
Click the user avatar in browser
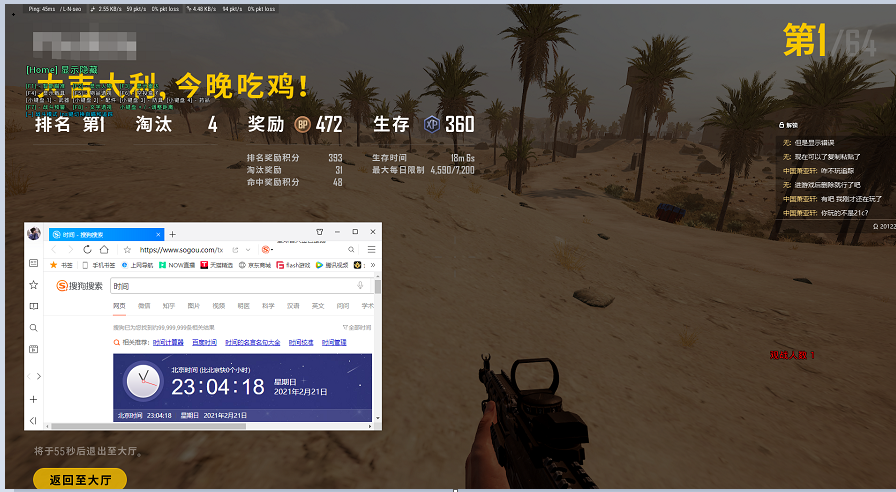pos(34,233)
